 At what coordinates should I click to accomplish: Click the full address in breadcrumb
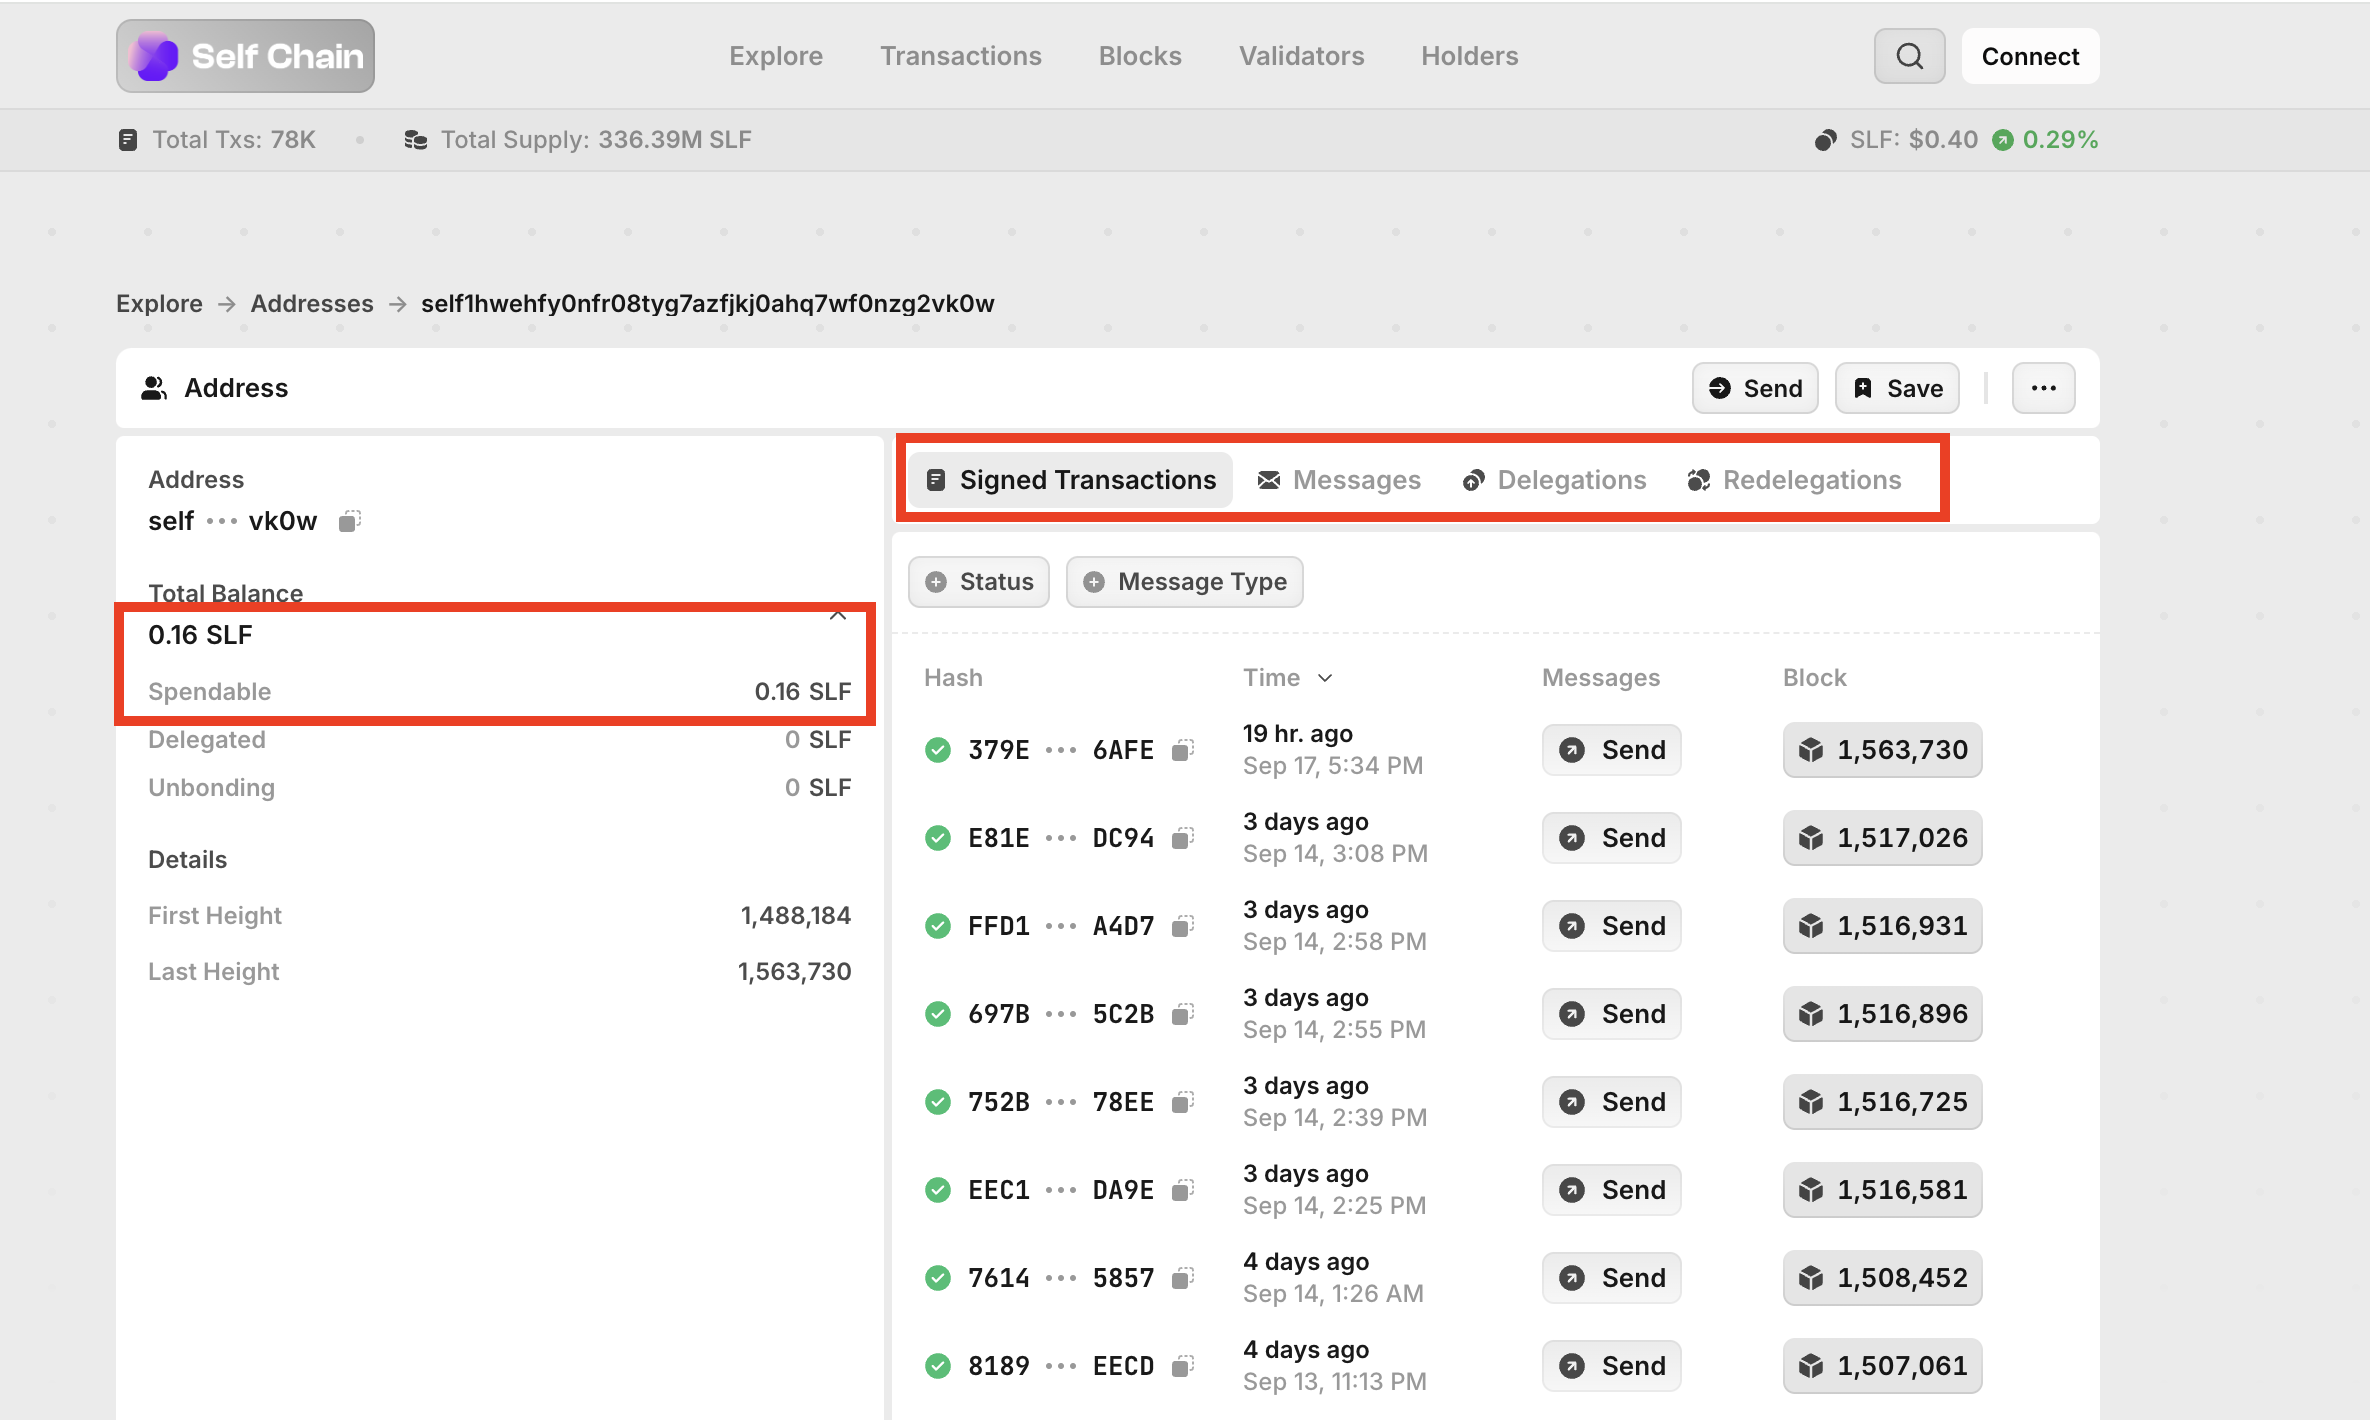click(707, 304)
